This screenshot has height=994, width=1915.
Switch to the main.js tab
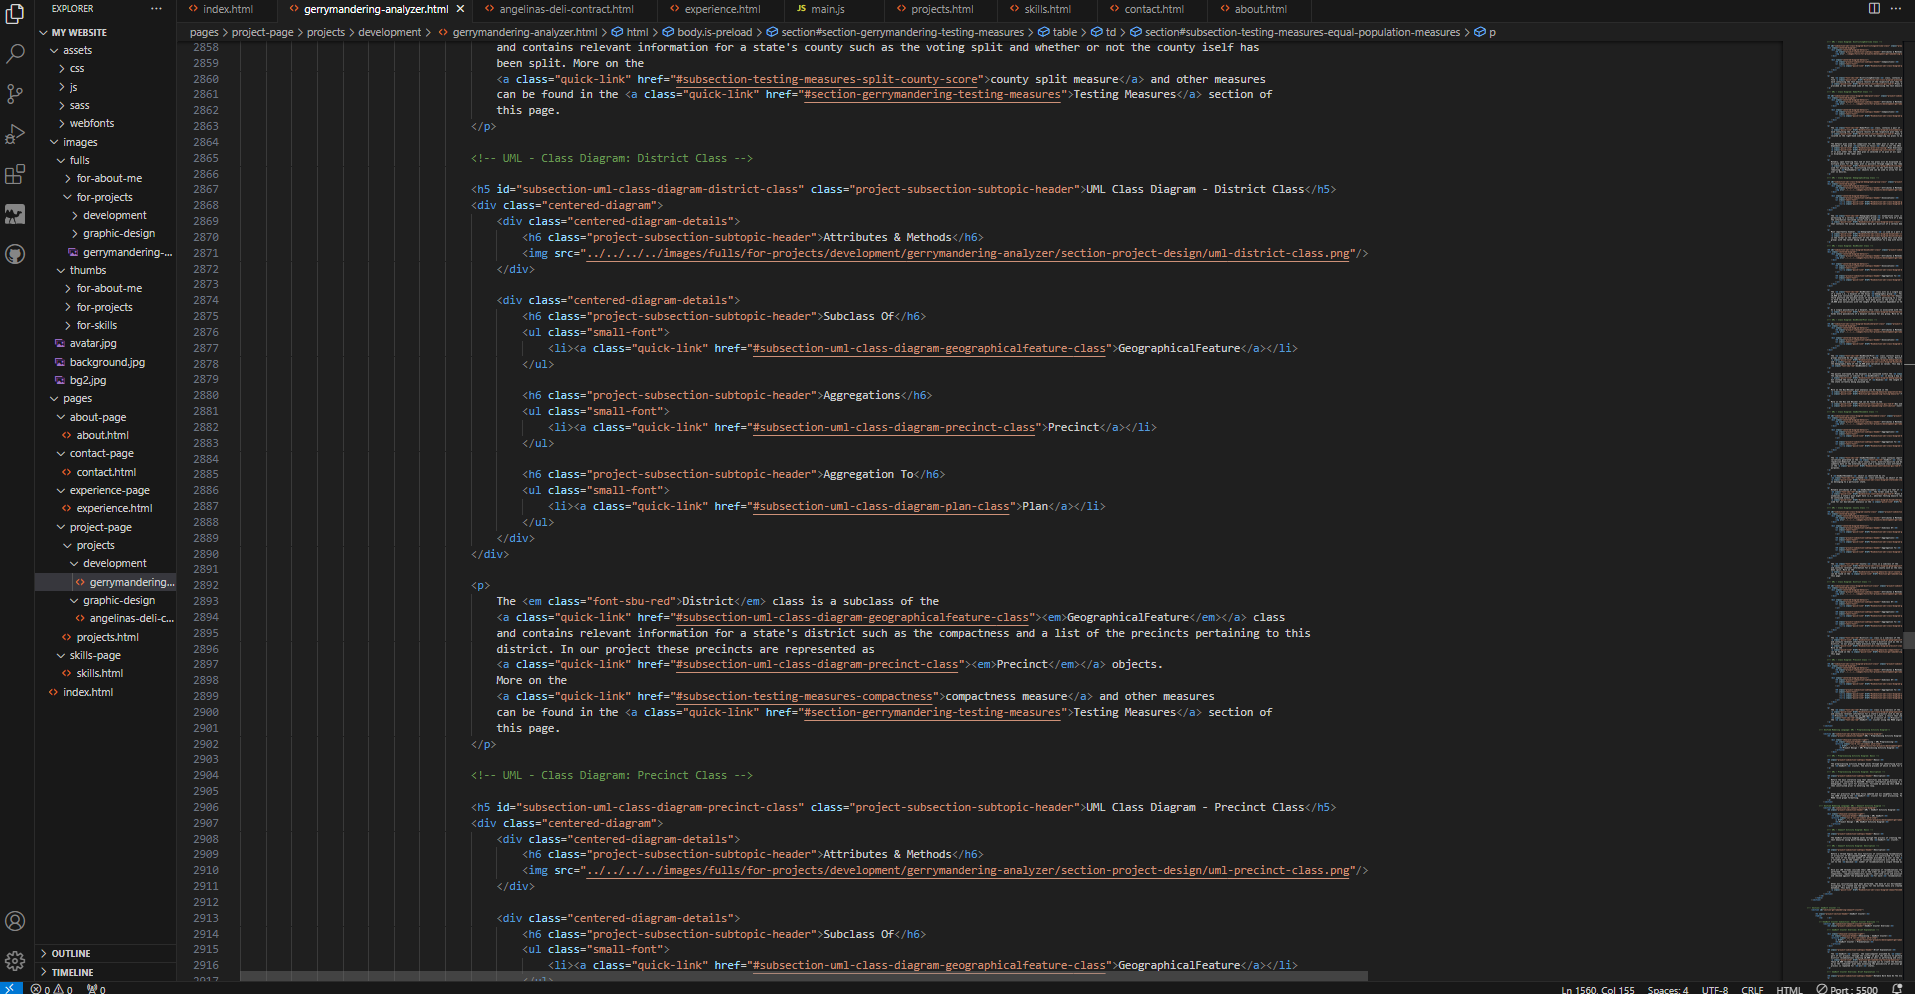(827, 9)
